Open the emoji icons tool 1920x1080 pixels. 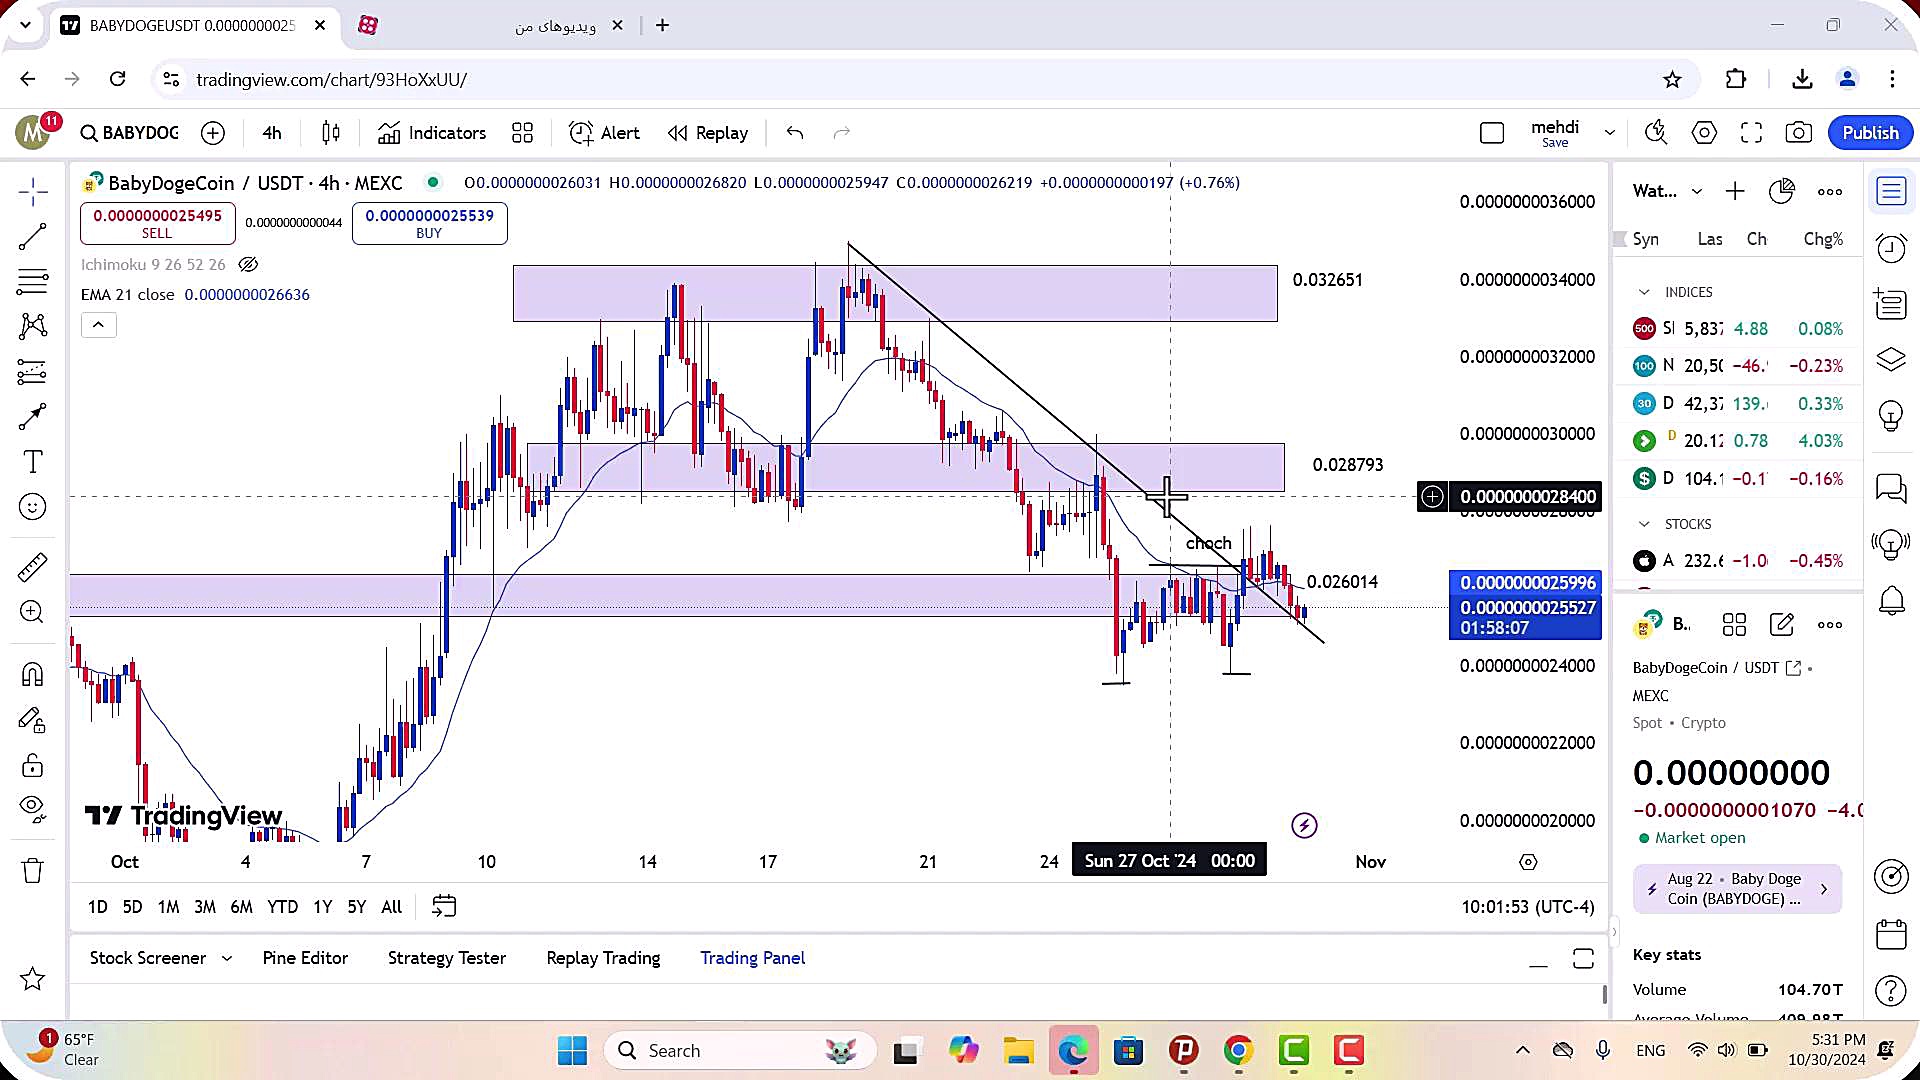32,507
